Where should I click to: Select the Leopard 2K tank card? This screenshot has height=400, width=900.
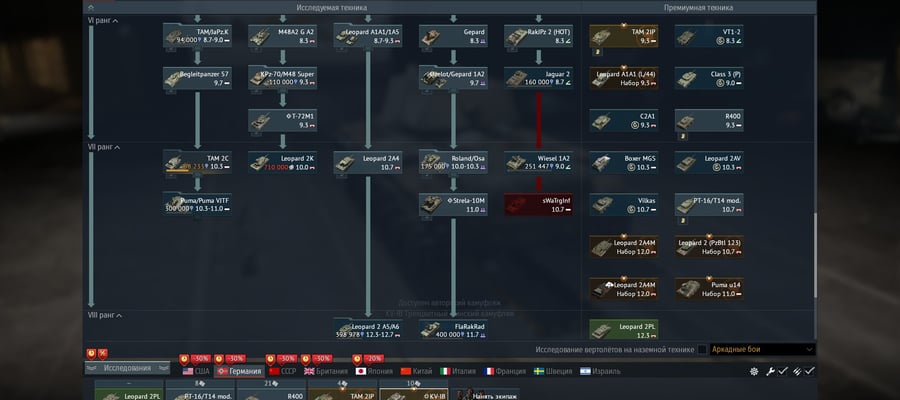[282, 162]
